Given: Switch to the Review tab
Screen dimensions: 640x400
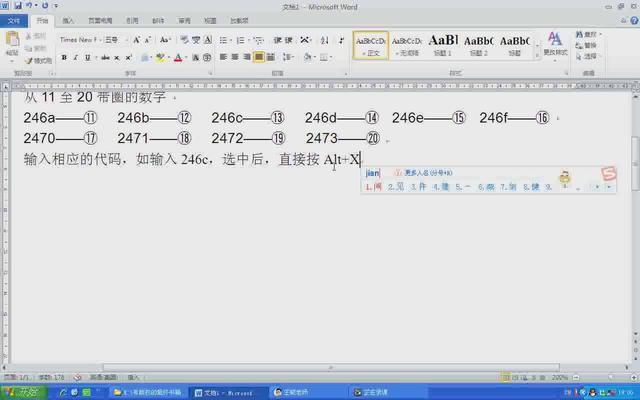Looking at the screenshot, I should point(184,20).
